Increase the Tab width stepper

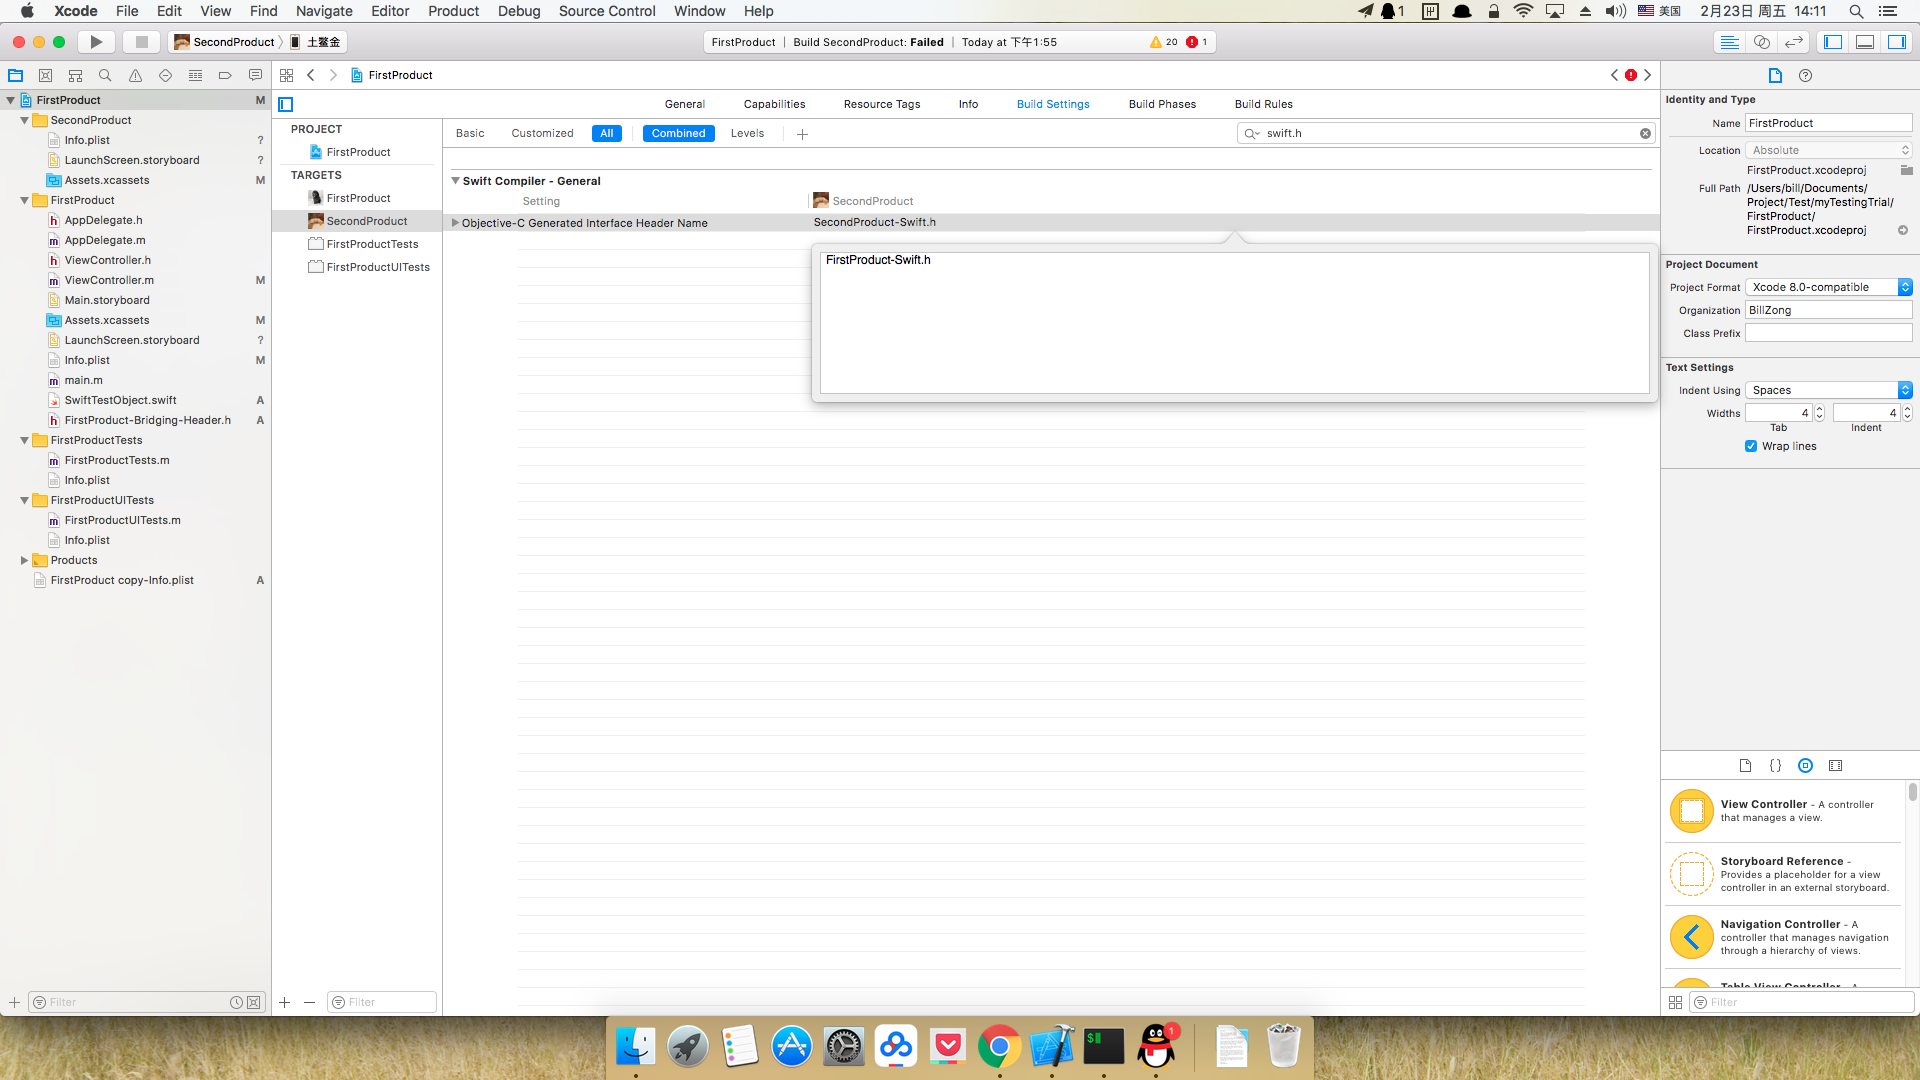tap(1819, 409)
